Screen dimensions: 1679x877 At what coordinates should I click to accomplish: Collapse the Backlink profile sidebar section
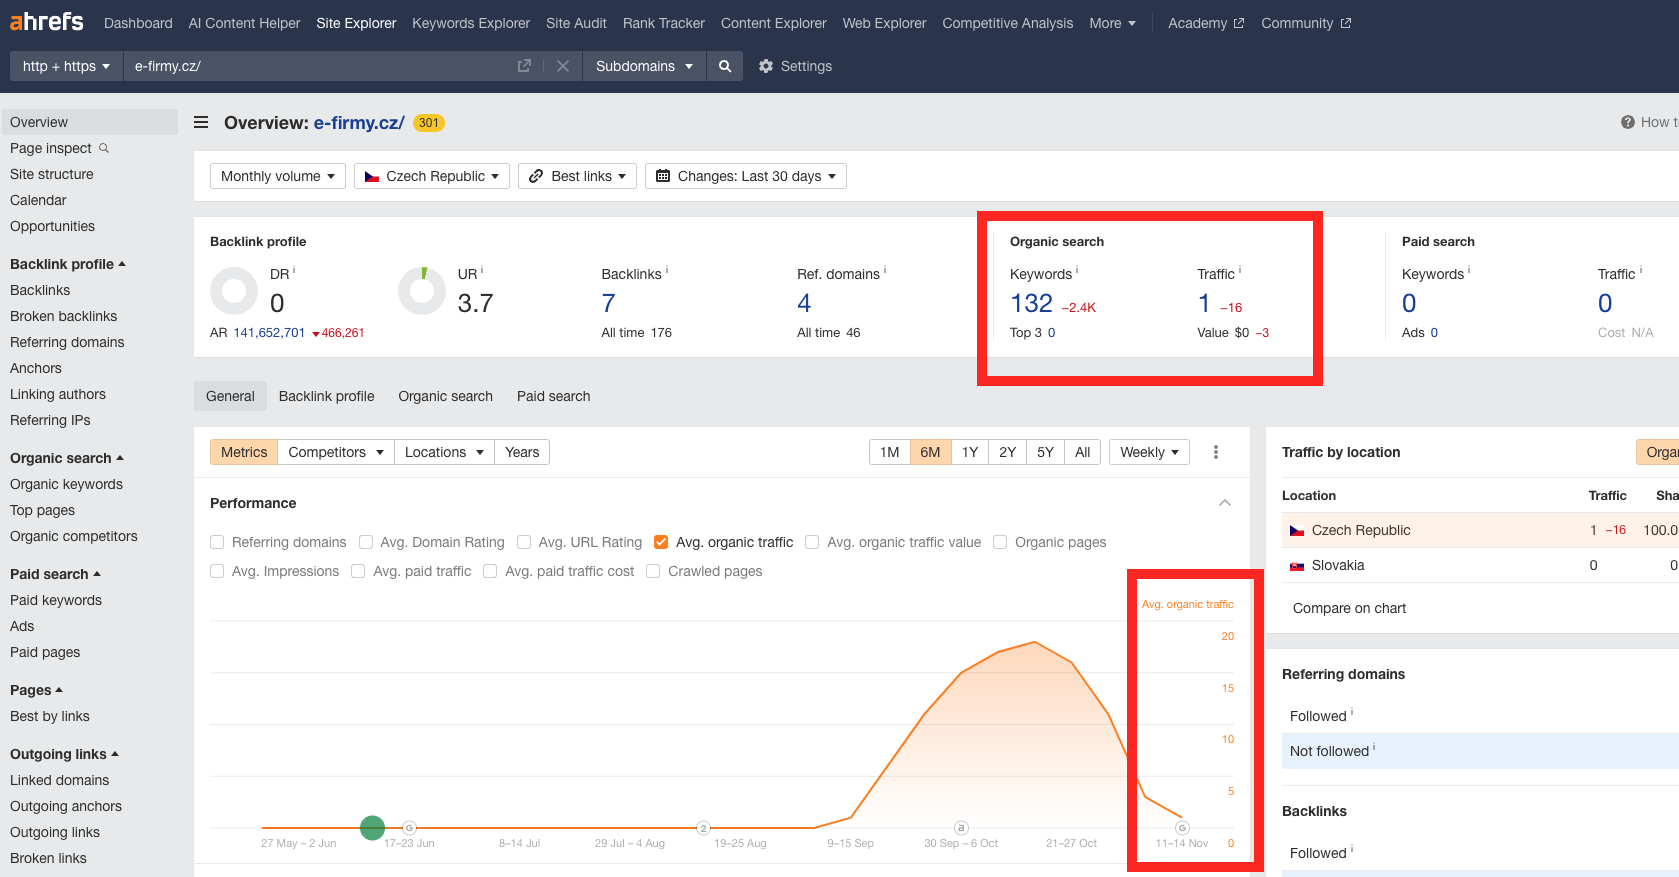68,264
